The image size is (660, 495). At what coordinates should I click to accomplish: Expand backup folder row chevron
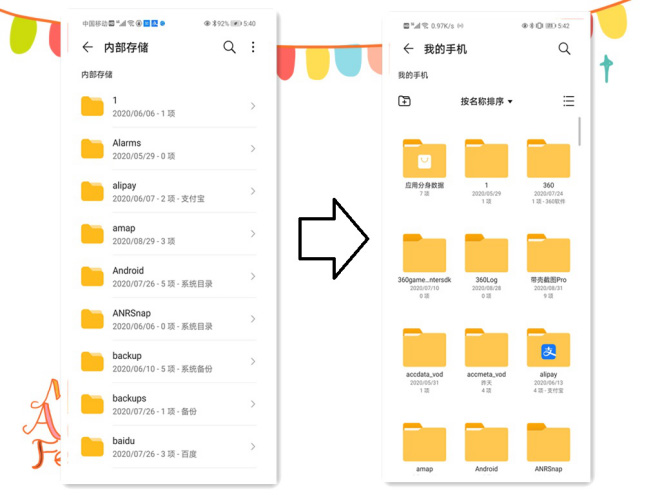pyautogui.click(x=252, y=362)
